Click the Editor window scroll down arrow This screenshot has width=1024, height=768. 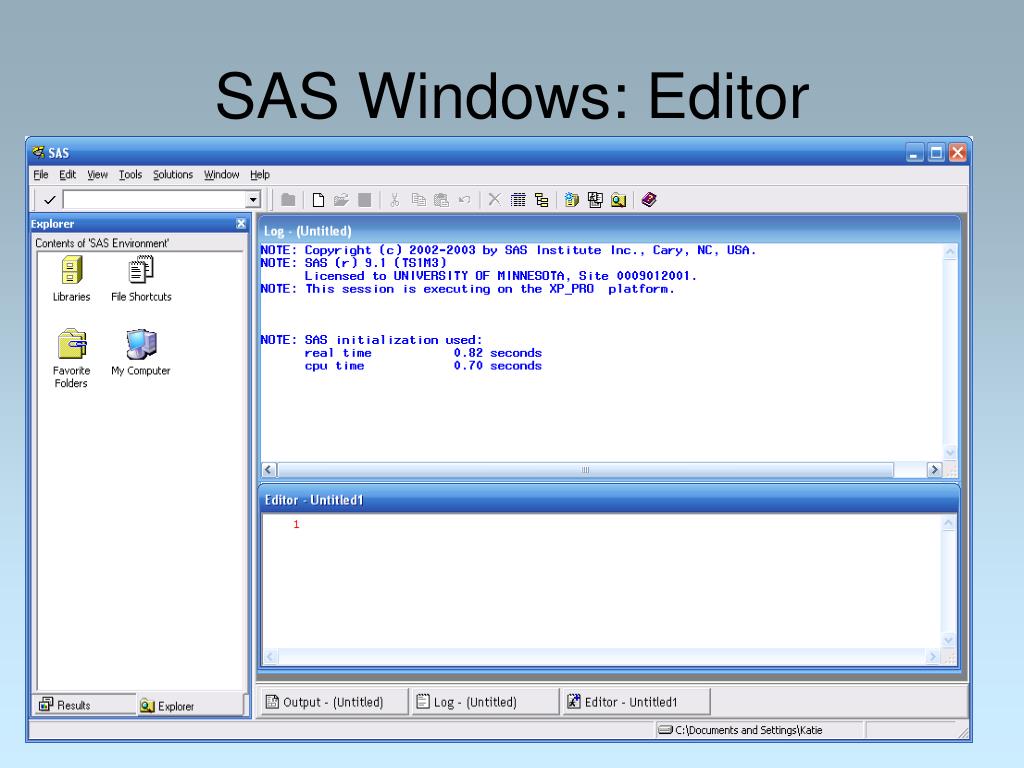click(x=948, y=641)
